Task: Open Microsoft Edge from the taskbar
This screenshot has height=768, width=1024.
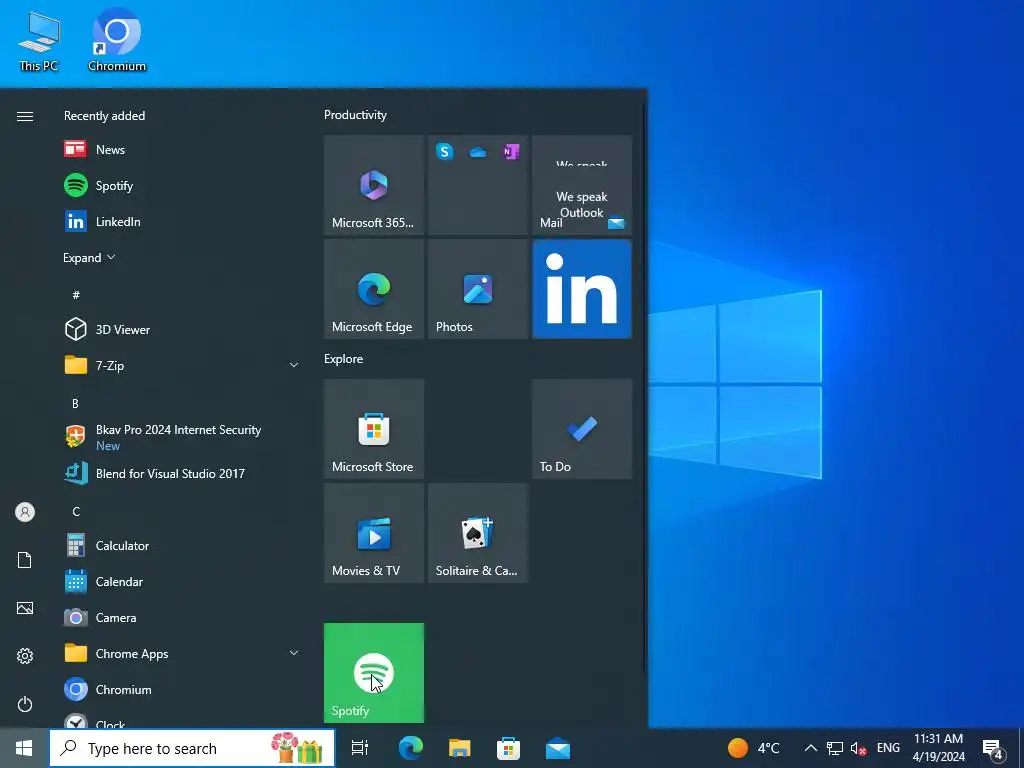Action: click(x=410, y=748)
